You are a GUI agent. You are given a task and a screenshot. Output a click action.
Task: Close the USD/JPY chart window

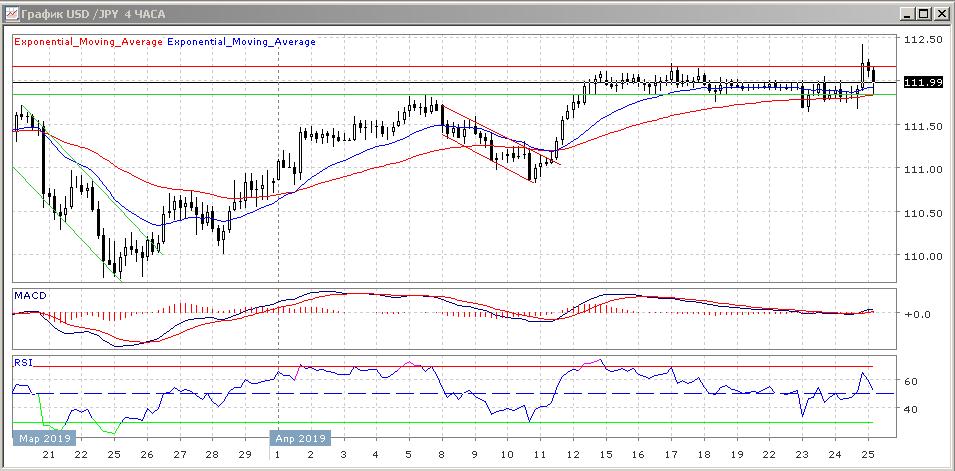tap(941, 13)
